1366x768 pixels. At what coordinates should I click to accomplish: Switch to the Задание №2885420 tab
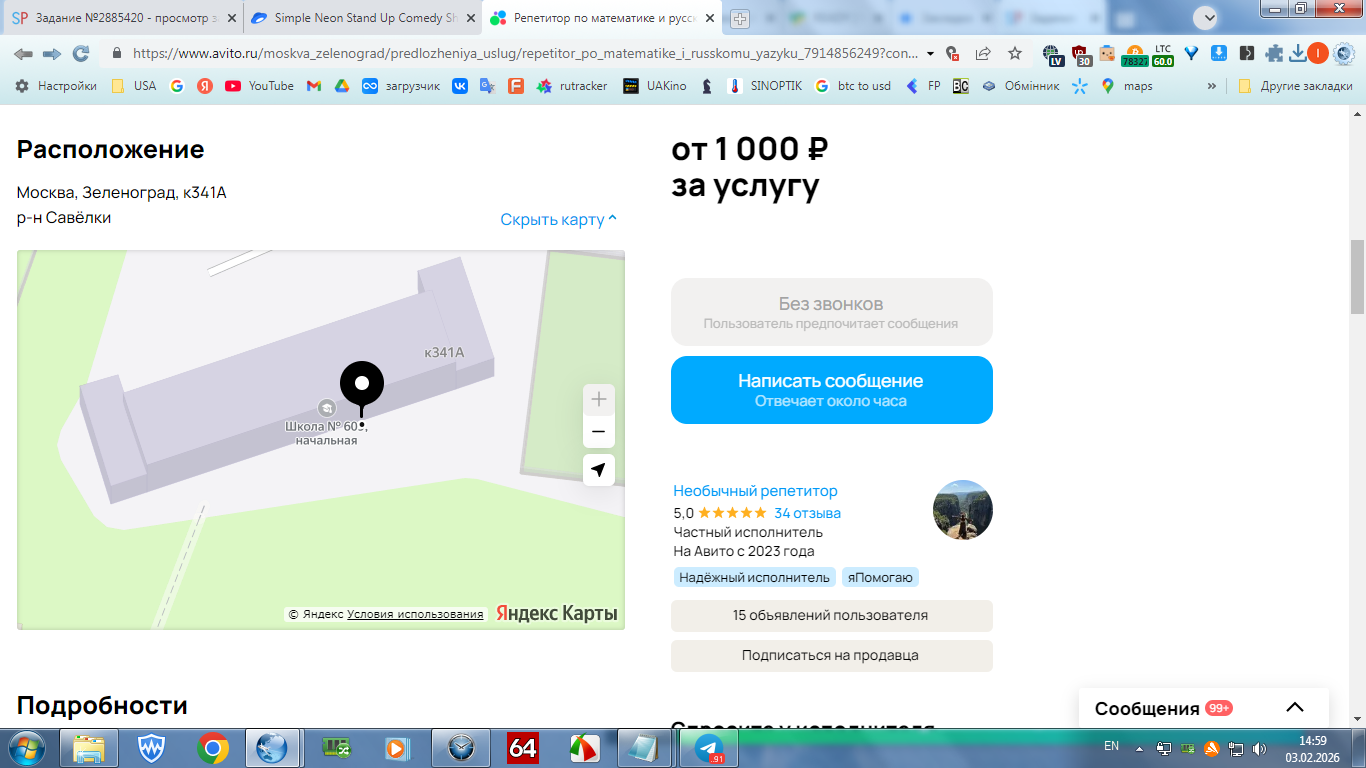click(124, 18)
